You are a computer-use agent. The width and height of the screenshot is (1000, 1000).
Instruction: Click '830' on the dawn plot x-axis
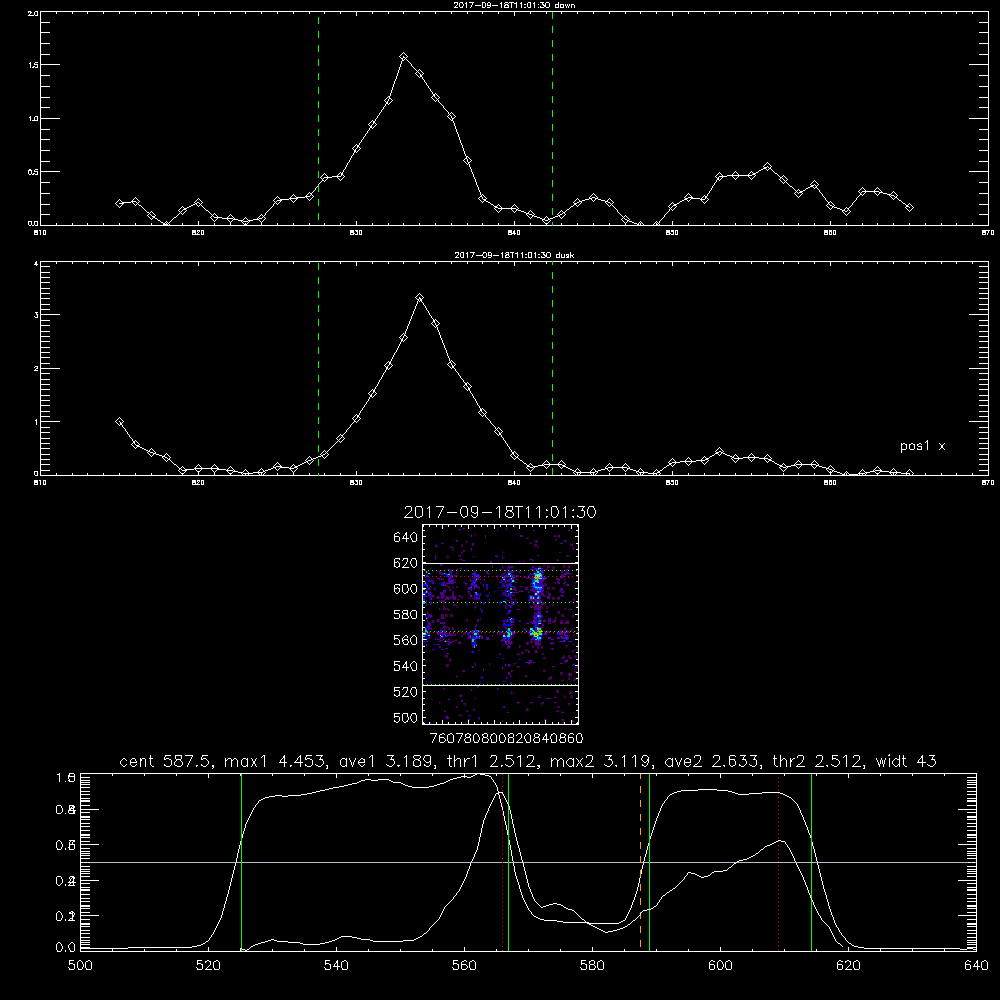coord(356,233)
